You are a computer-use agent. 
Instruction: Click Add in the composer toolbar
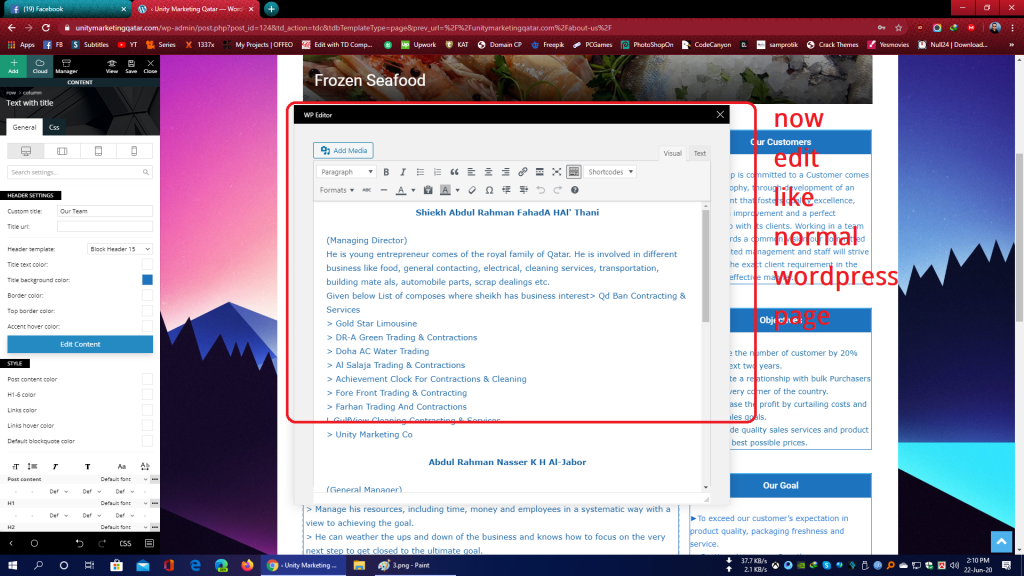(13, 66)
